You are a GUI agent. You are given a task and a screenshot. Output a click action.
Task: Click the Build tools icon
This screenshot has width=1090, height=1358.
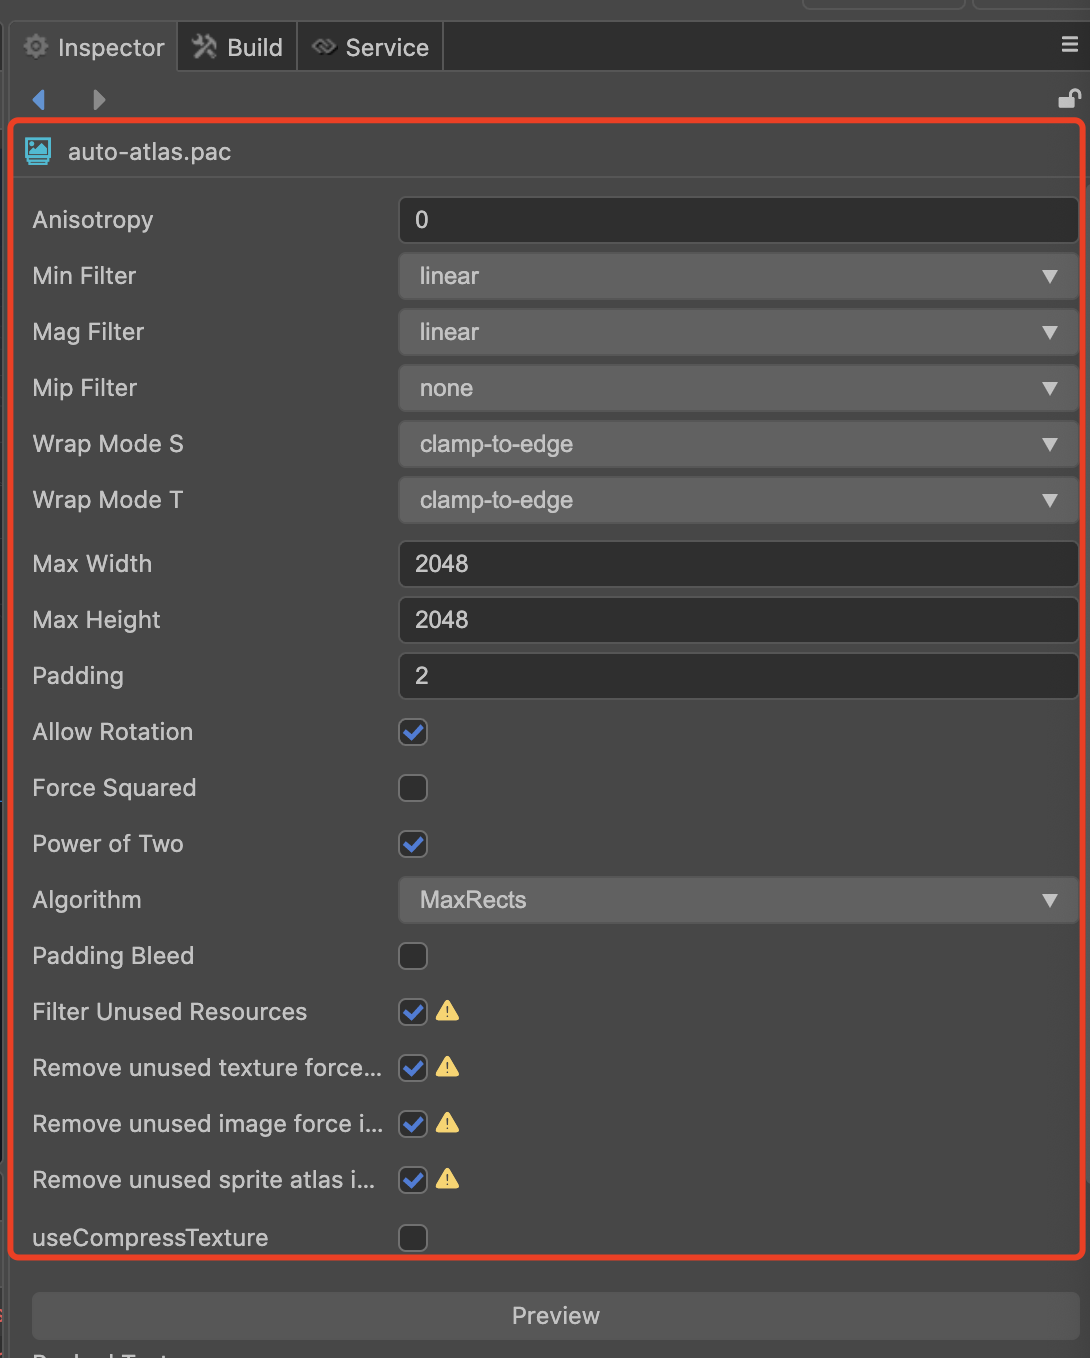205,46
